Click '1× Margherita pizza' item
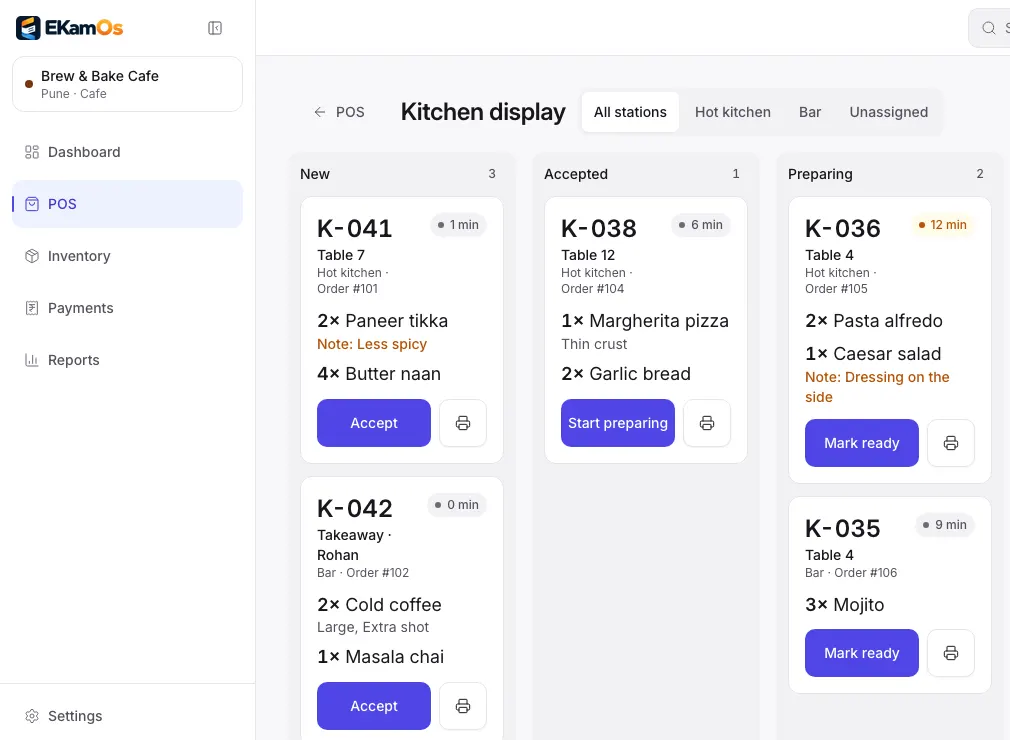The width and height of the screenshot is (1010, 740). pyautogui.click(x=645, y=321)
